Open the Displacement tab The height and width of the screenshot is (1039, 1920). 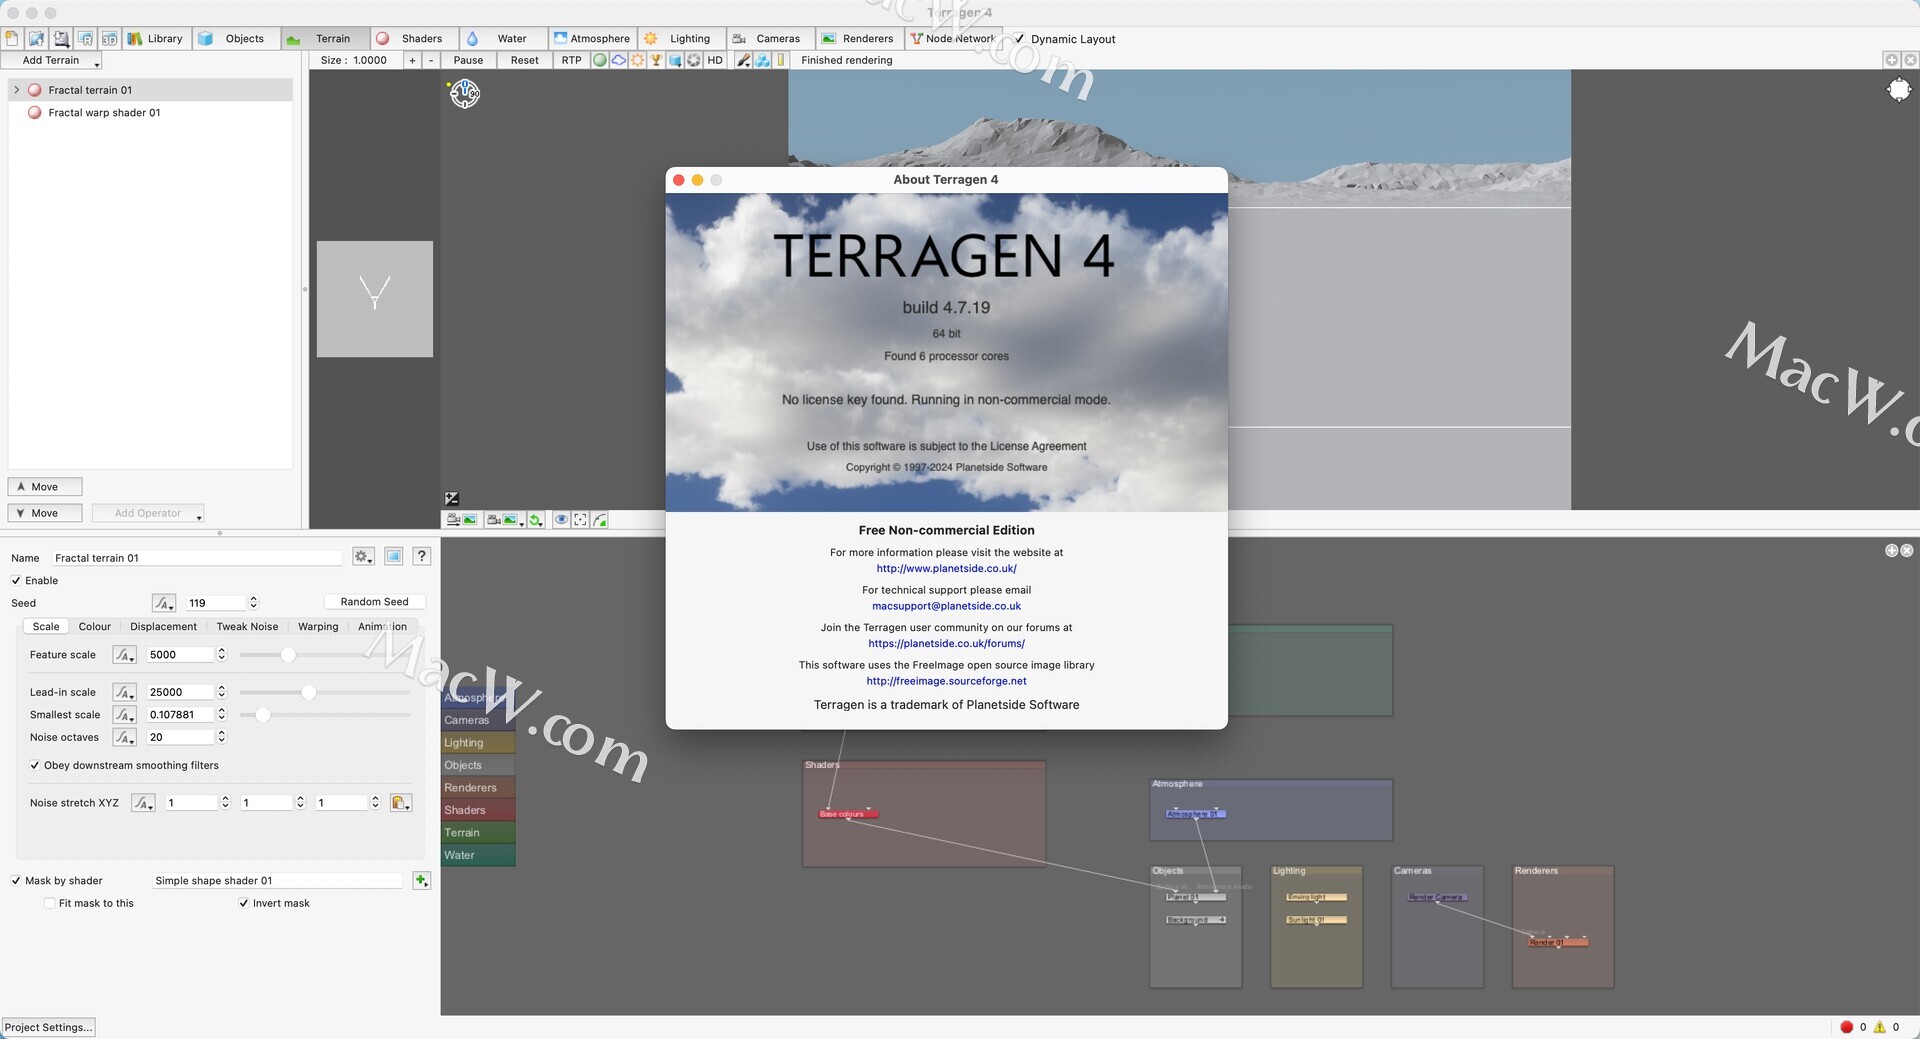click(163, 627)
